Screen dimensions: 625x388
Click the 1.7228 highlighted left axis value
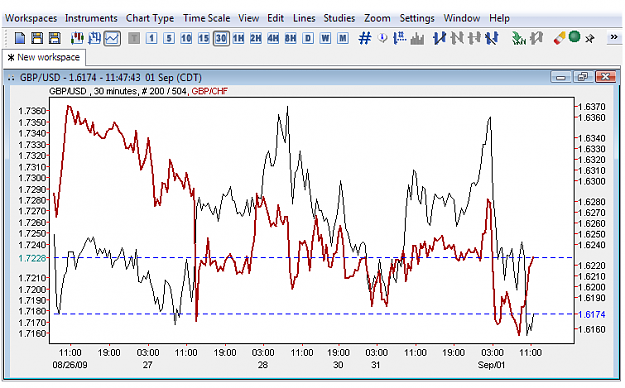click(x=32, y=258)
